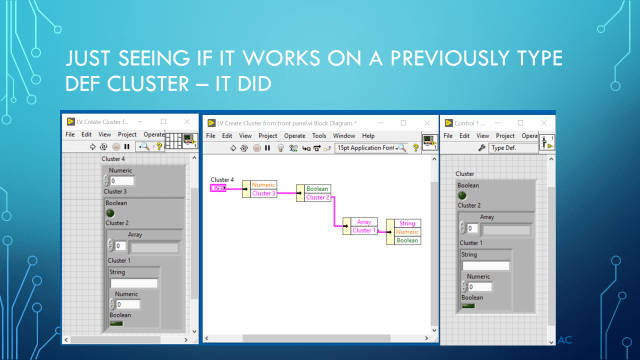The height and width of the screenshot is (360, 640).
Task: Click Step Out in Block Diagram toolbar
Action: pos(327,149)
